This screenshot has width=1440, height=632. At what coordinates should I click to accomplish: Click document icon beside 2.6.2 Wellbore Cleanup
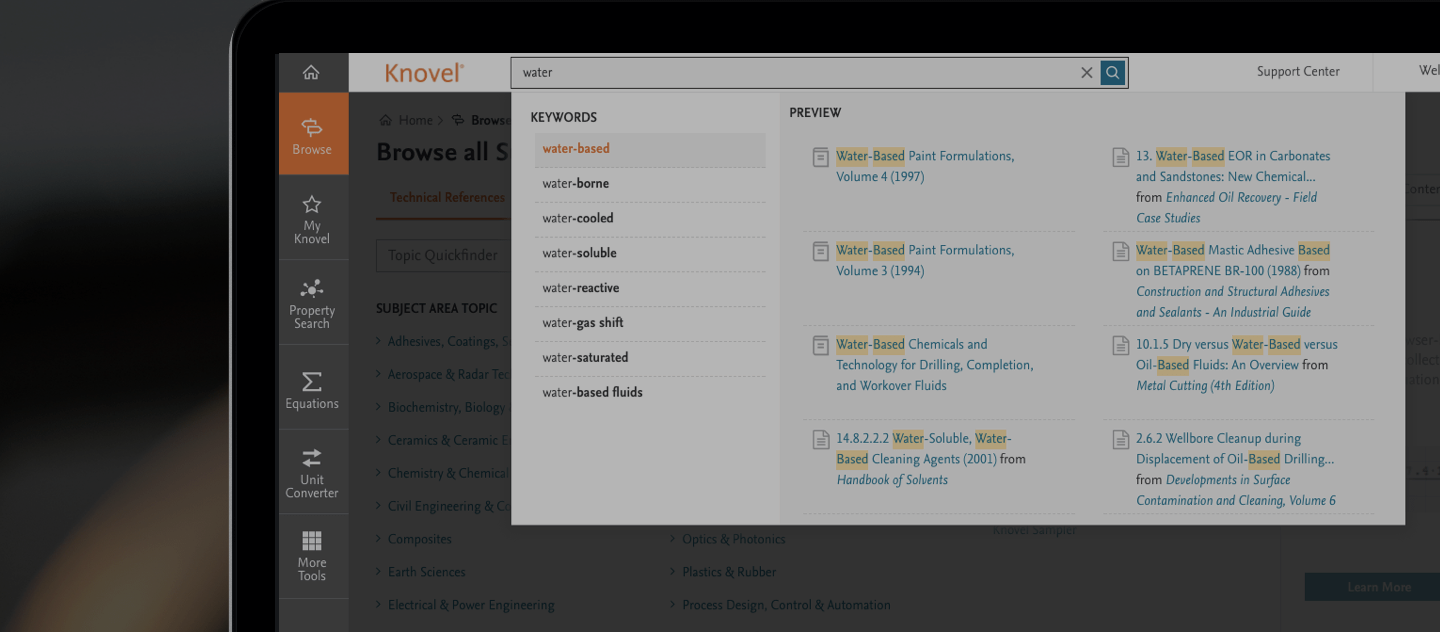(x=1121, y=439)
